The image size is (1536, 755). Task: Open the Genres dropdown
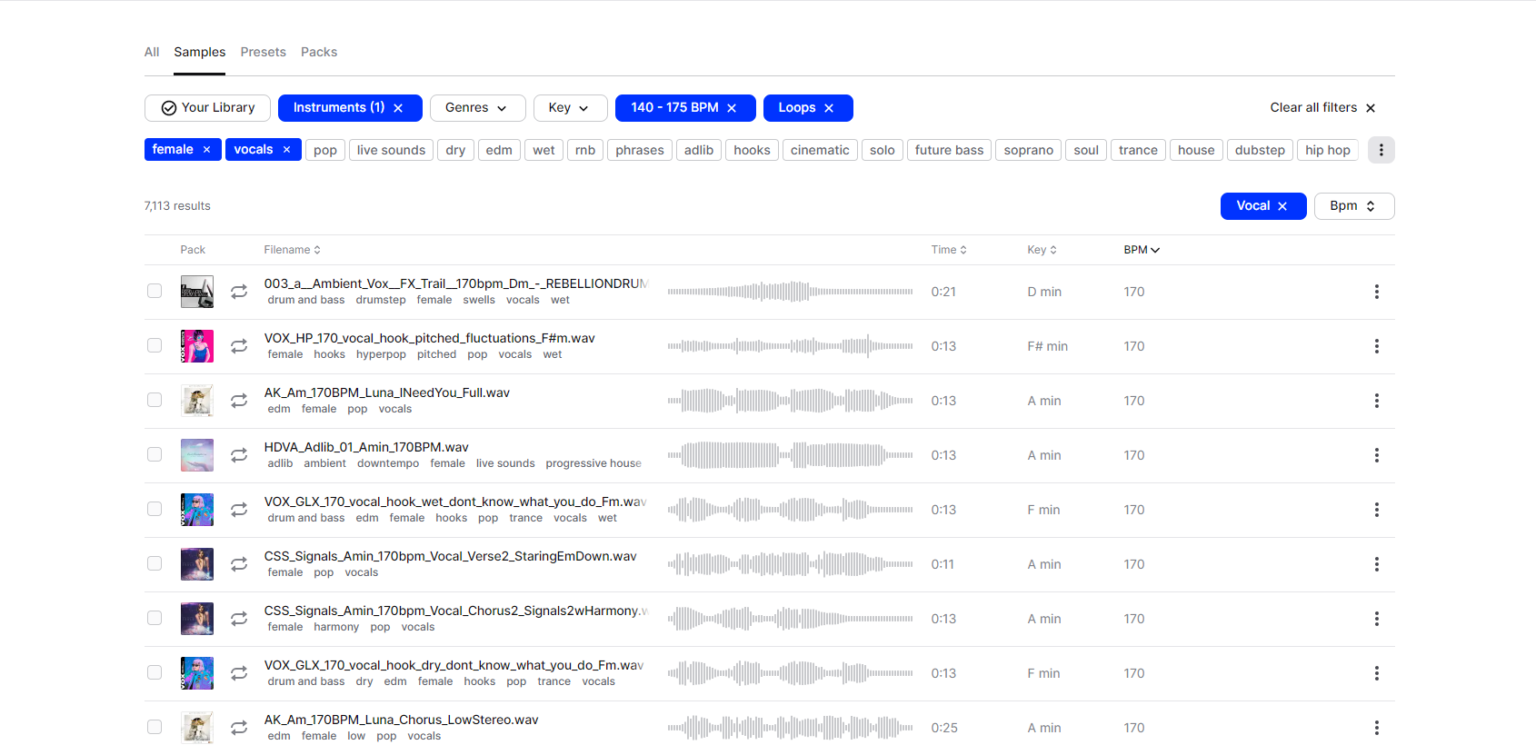coord(477,107)
